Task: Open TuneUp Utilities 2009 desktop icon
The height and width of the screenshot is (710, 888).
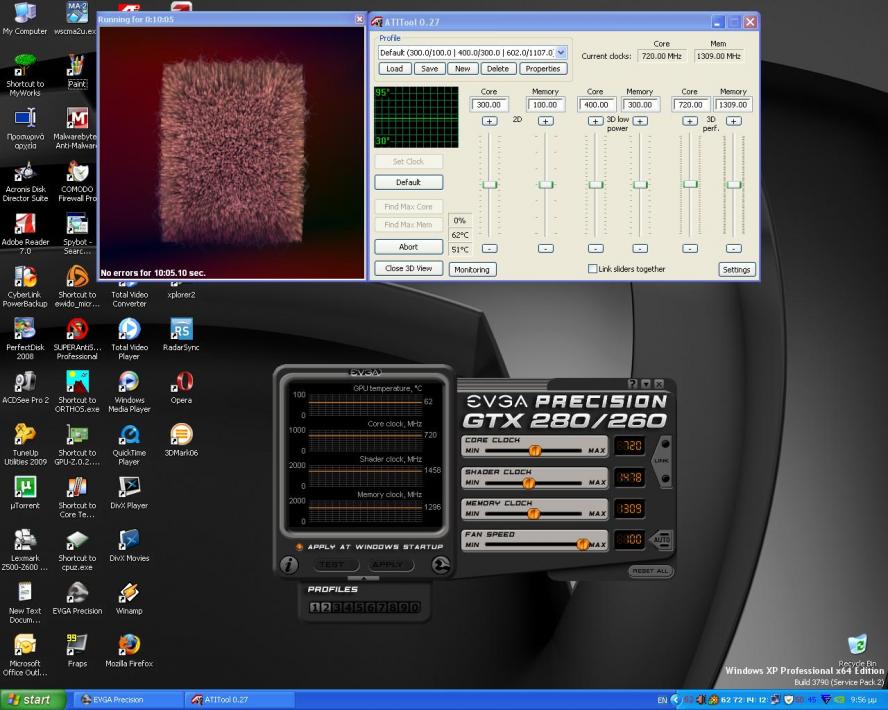Action: 25,444
